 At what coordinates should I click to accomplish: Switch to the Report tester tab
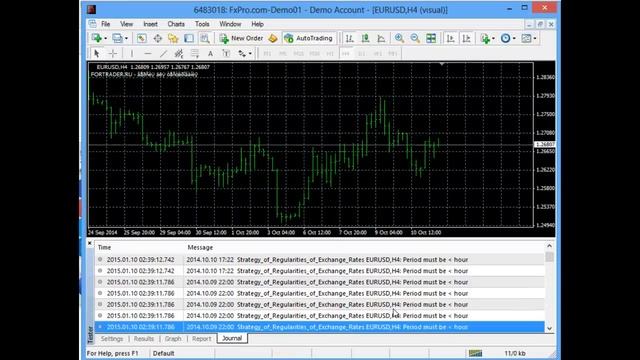202,339
